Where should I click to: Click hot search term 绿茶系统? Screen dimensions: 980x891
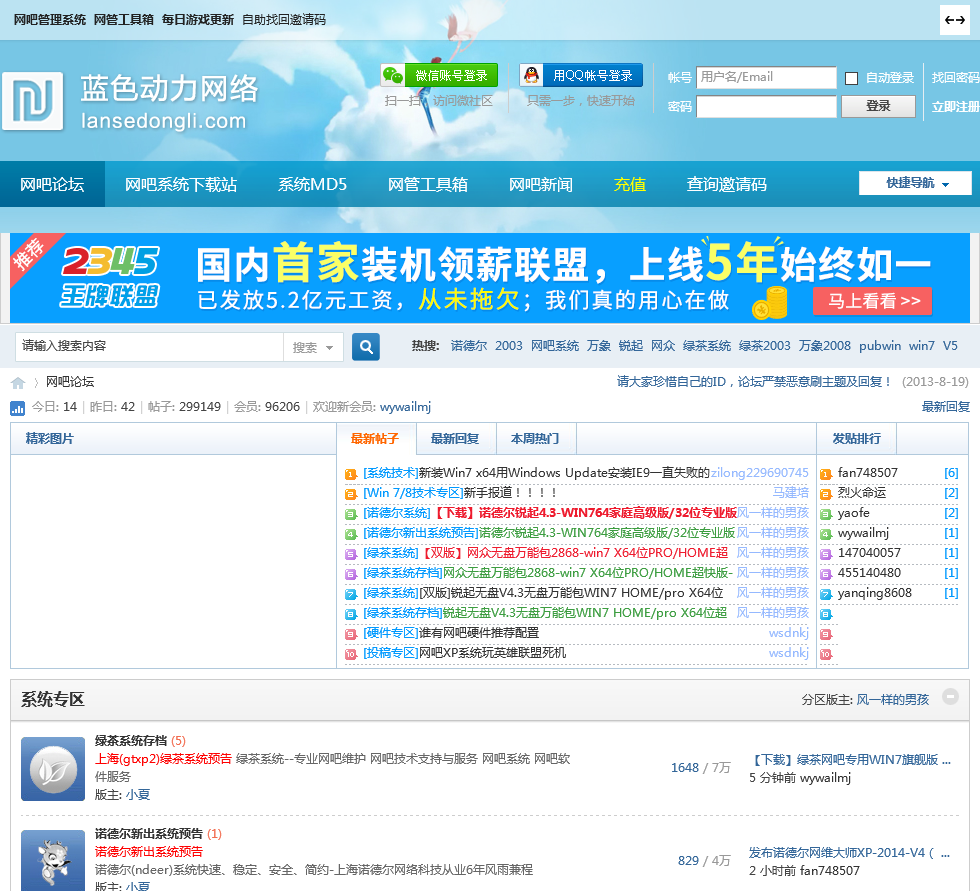click(x=707, y=346)
